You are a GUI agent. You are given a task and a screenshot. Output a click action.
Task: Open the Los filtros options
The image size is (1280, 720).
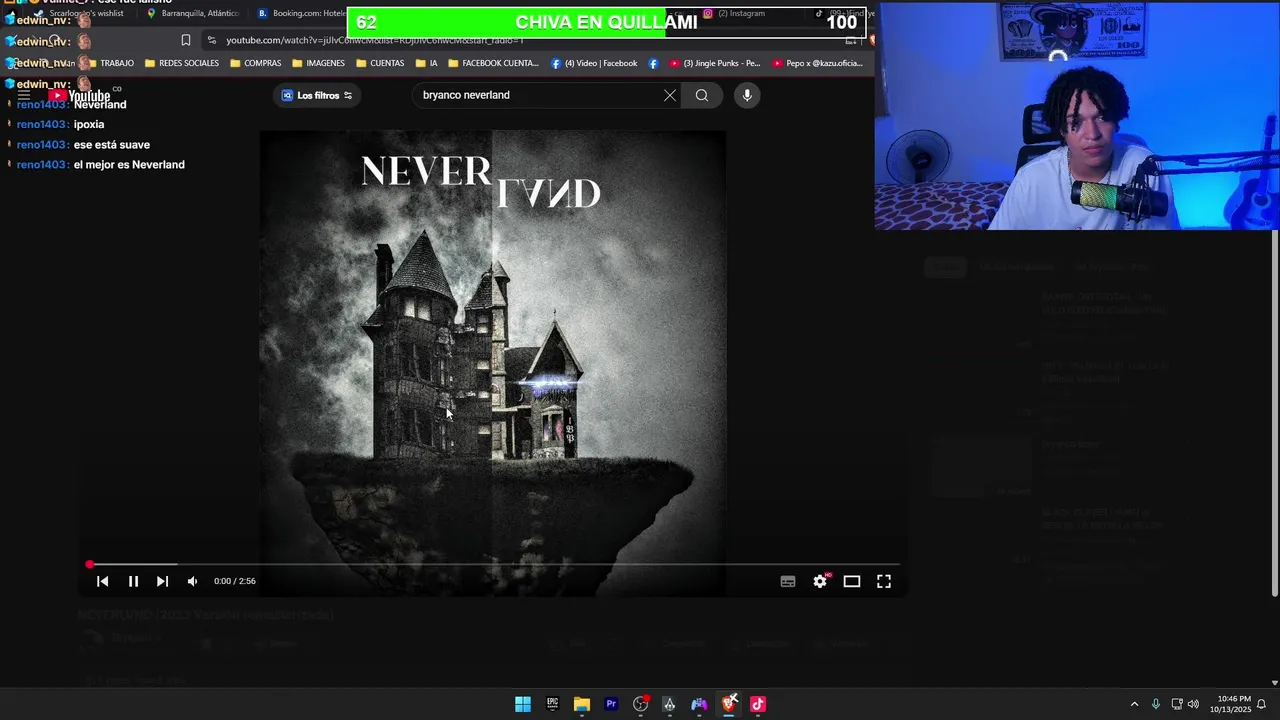[317, 95]
